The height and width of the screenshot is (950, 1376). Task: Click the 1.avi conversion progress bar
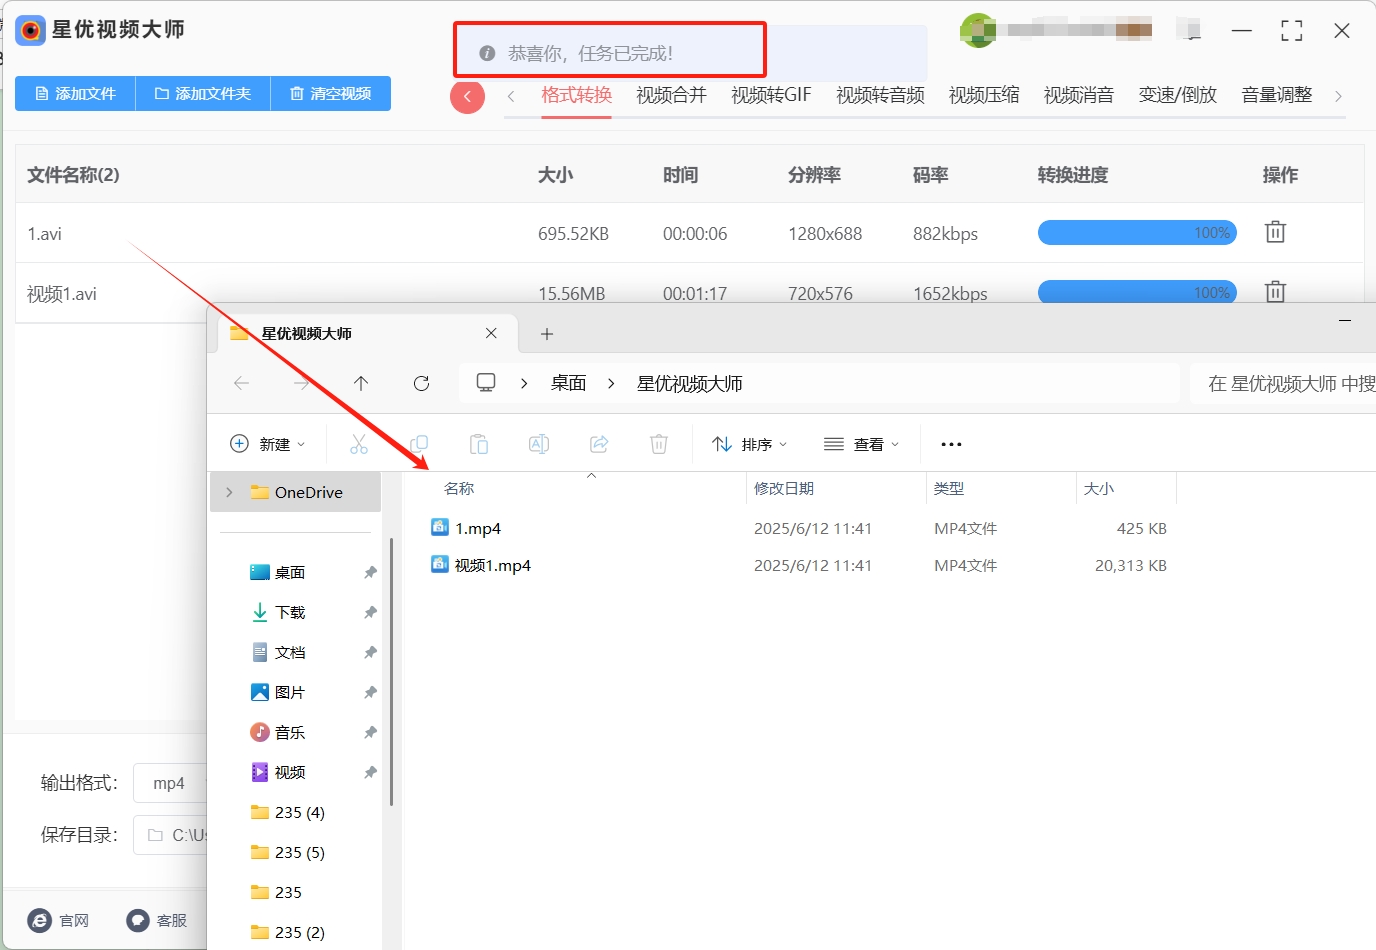(1137, 233)
